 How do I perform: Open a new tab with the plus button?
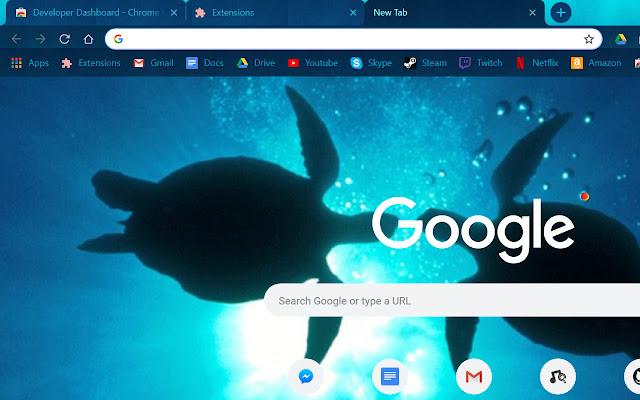[x=561, y=13]
